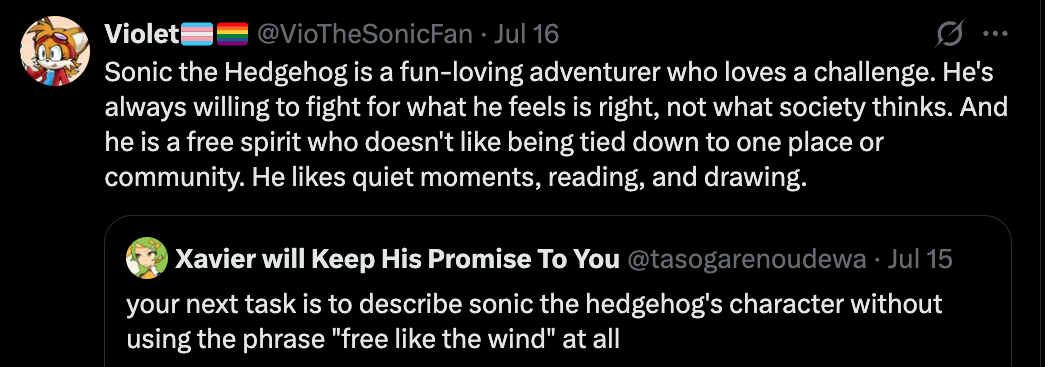
Task: Open the @tasogarenoudewa handle in the quoted post
Action: [x=747, y=259]
